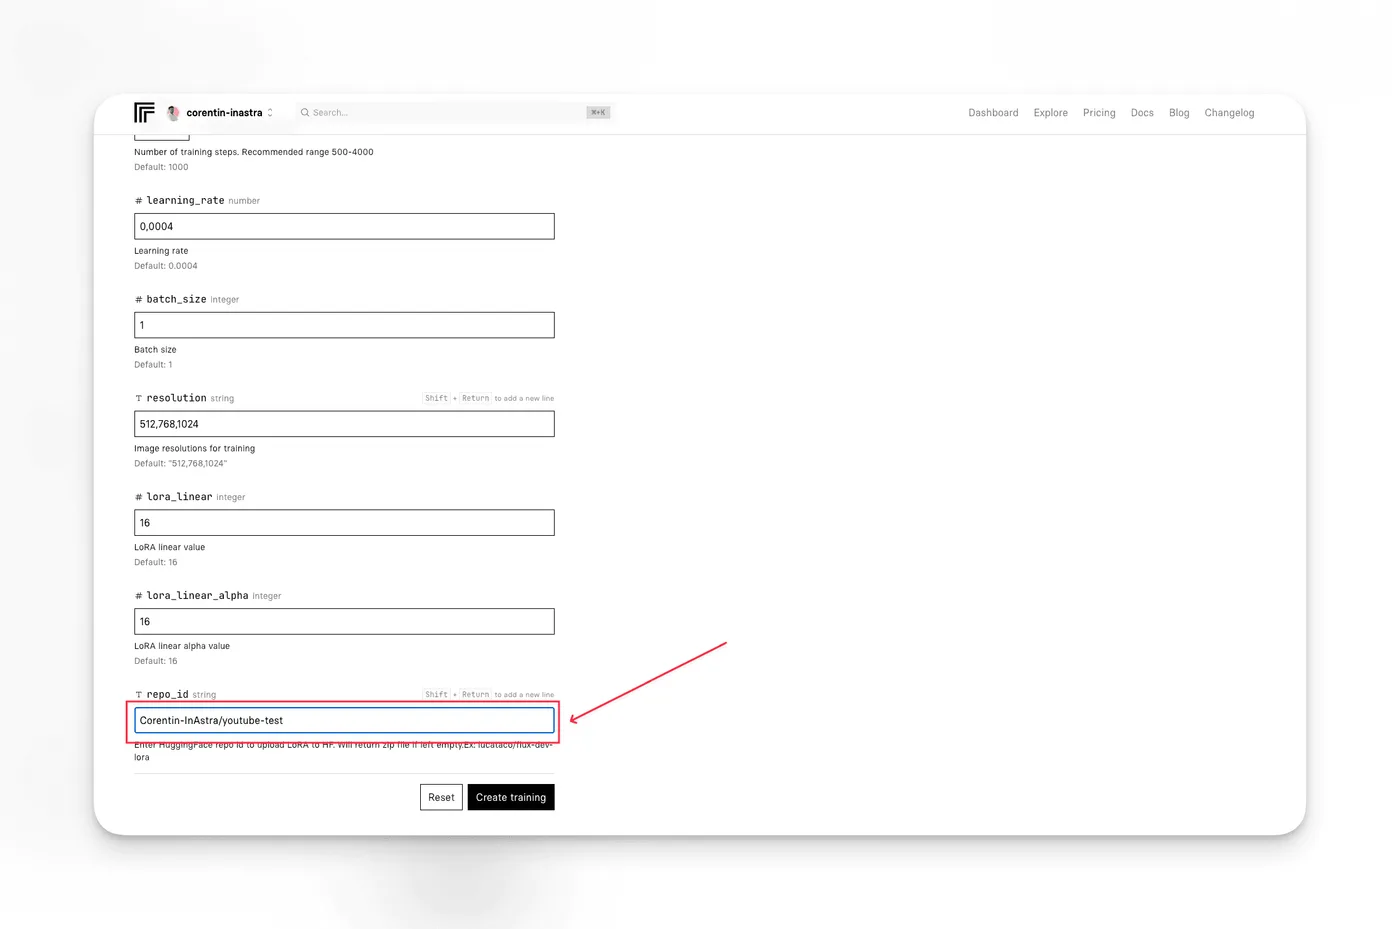
Task: Reset the training form
Action: [441, 797]
